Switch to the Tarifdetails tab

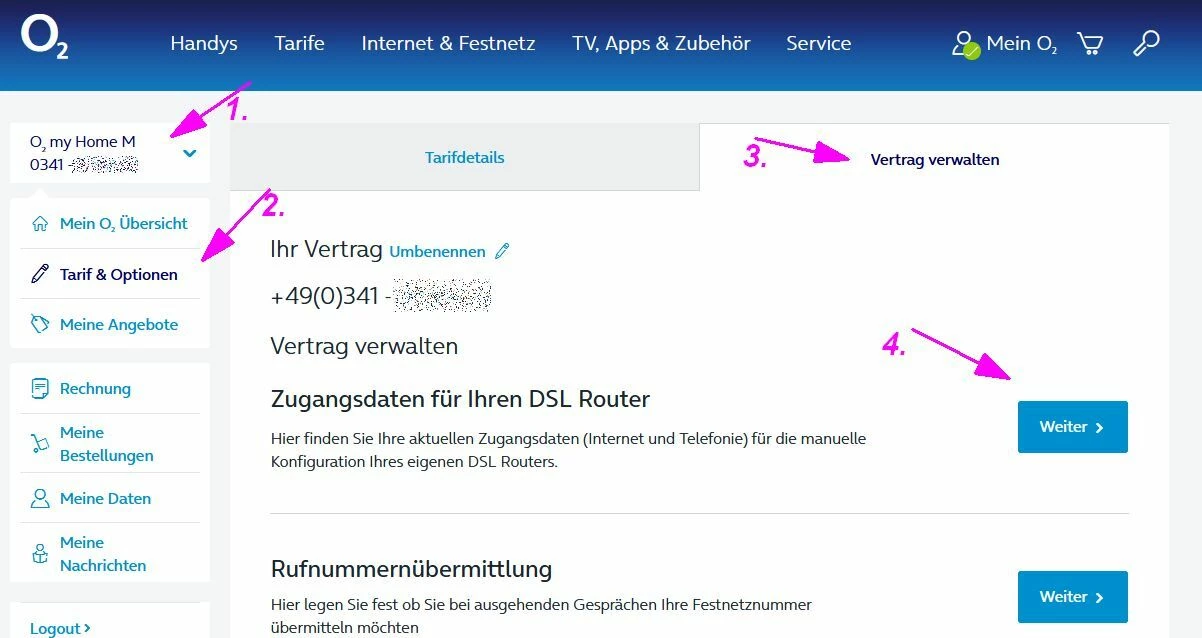[x=465, y=157]
